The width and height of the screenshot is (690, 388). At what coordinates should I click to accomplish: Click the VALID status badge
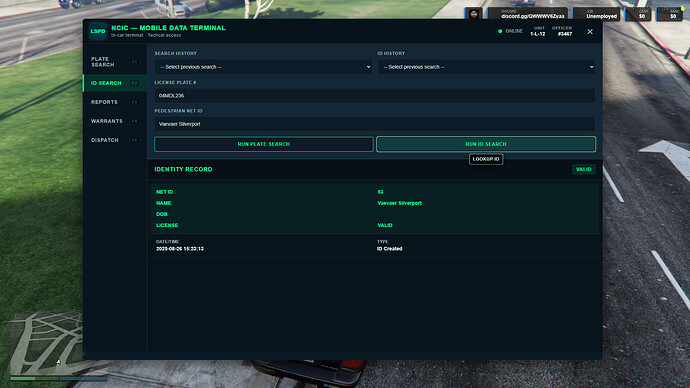[584, 169]
